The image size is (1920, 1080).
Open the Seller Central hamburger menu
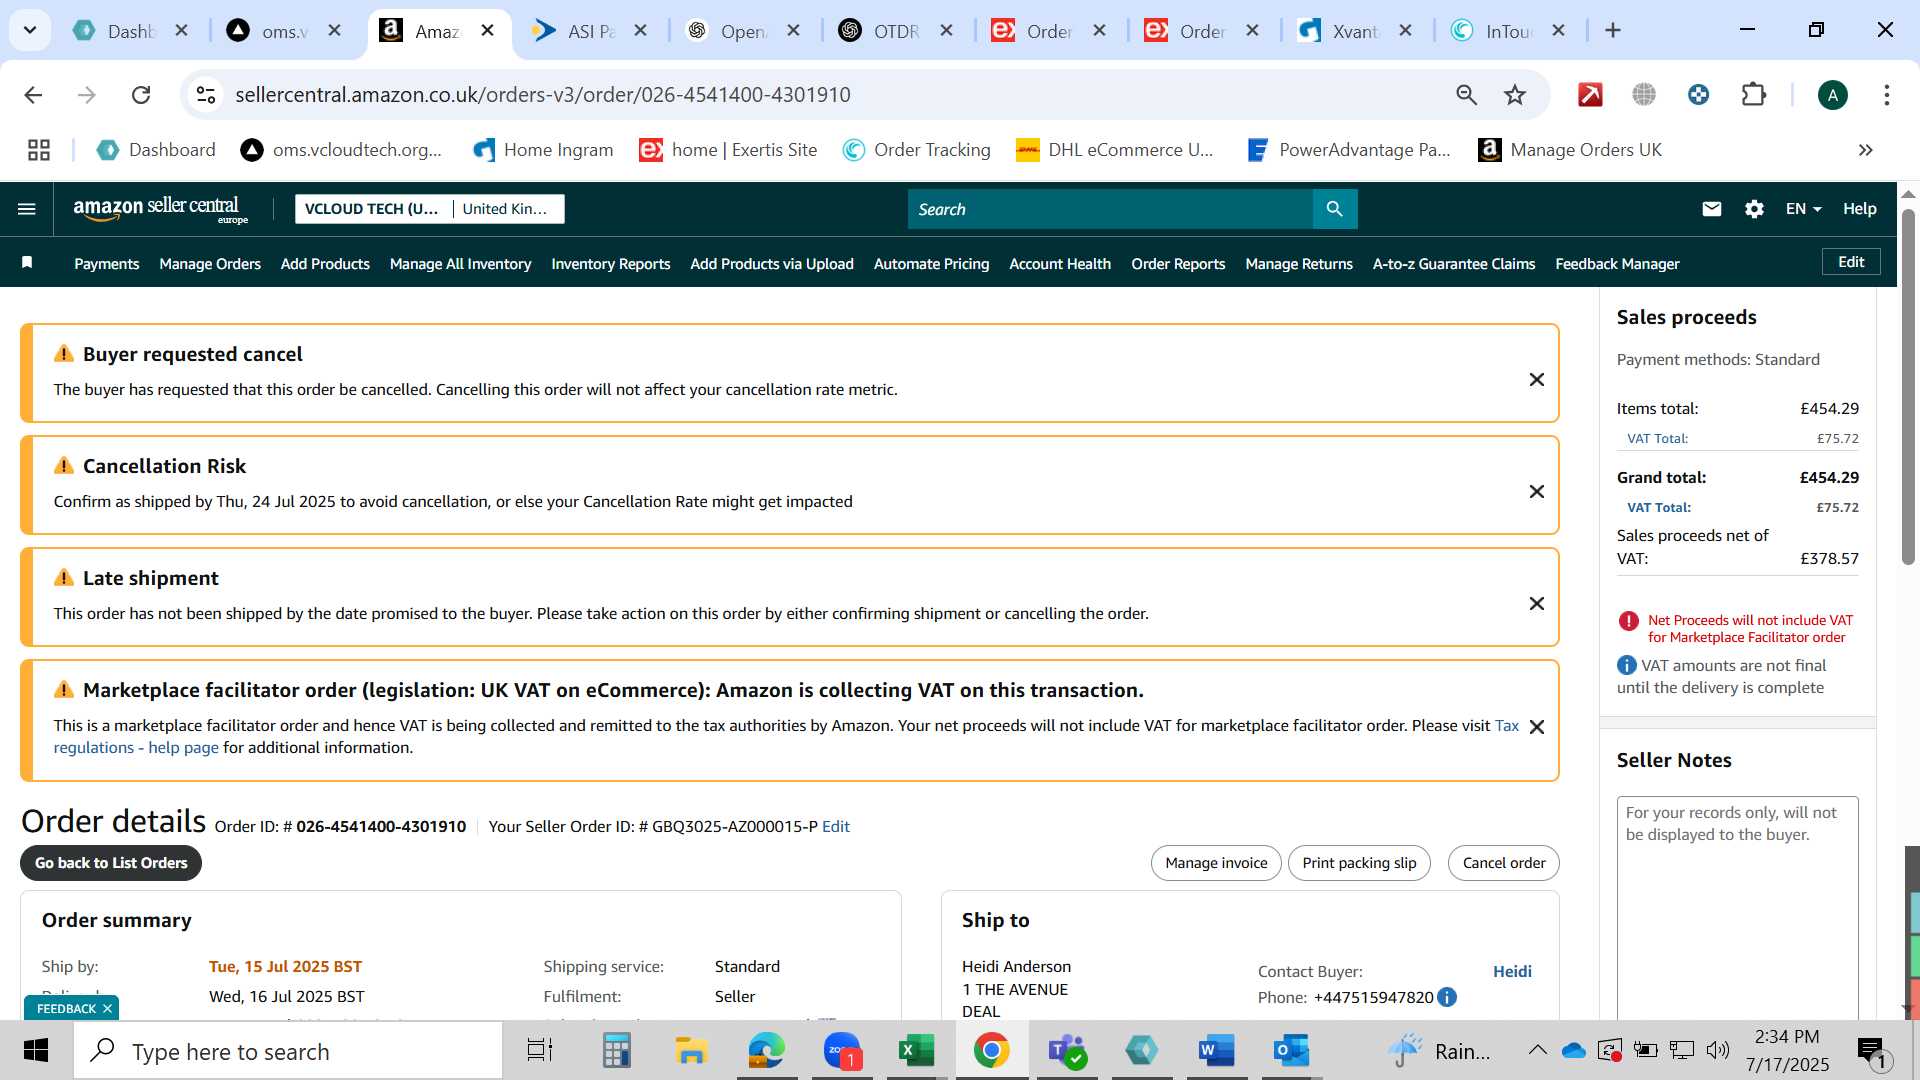[x=27, y=209]
